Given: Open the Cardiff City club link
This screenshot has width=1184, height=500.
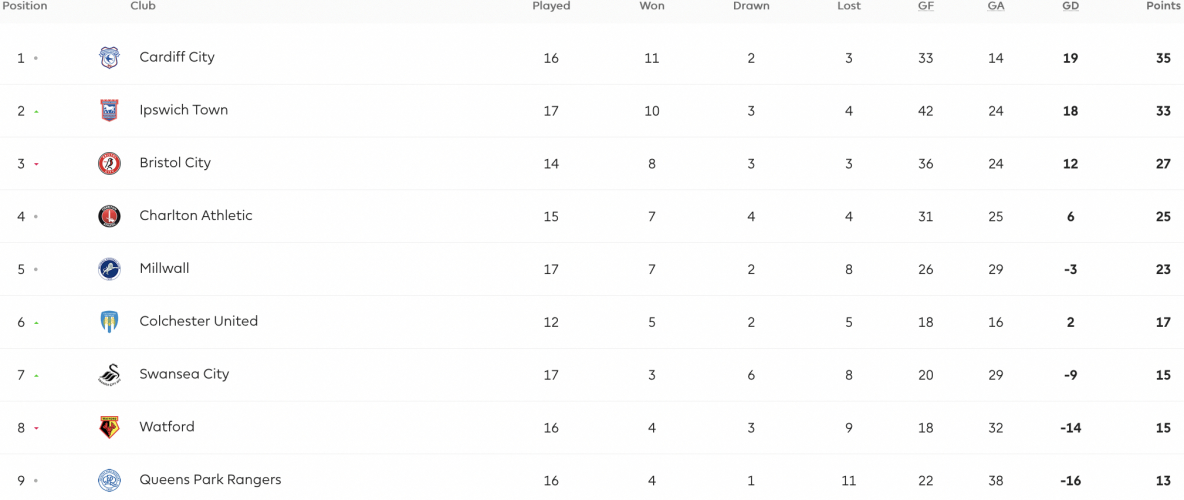Looking at the screenshot, I should [177, 57].
